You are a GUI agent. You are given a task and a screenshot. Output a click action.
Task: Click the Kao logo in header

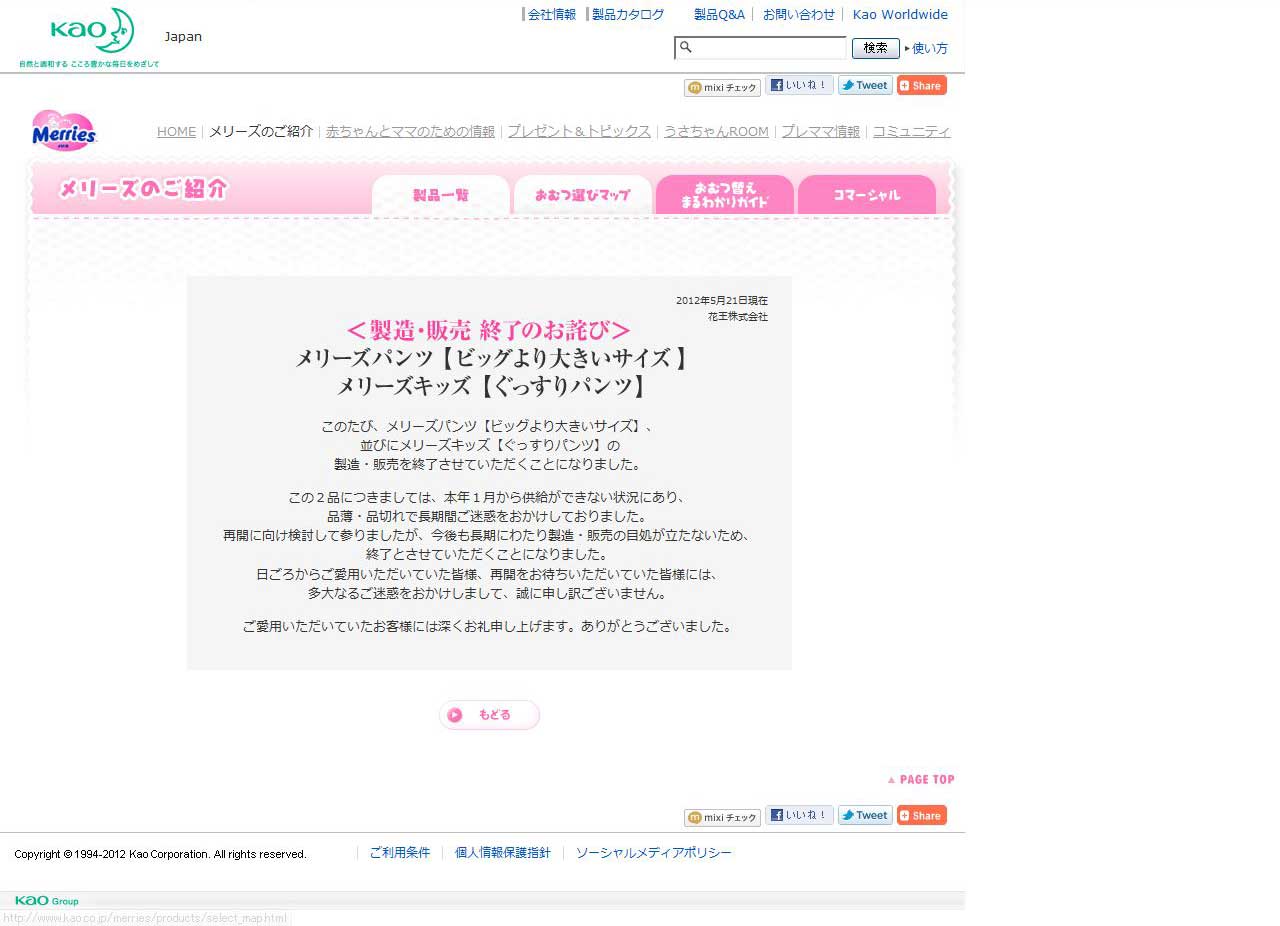(x=92, y=32)
